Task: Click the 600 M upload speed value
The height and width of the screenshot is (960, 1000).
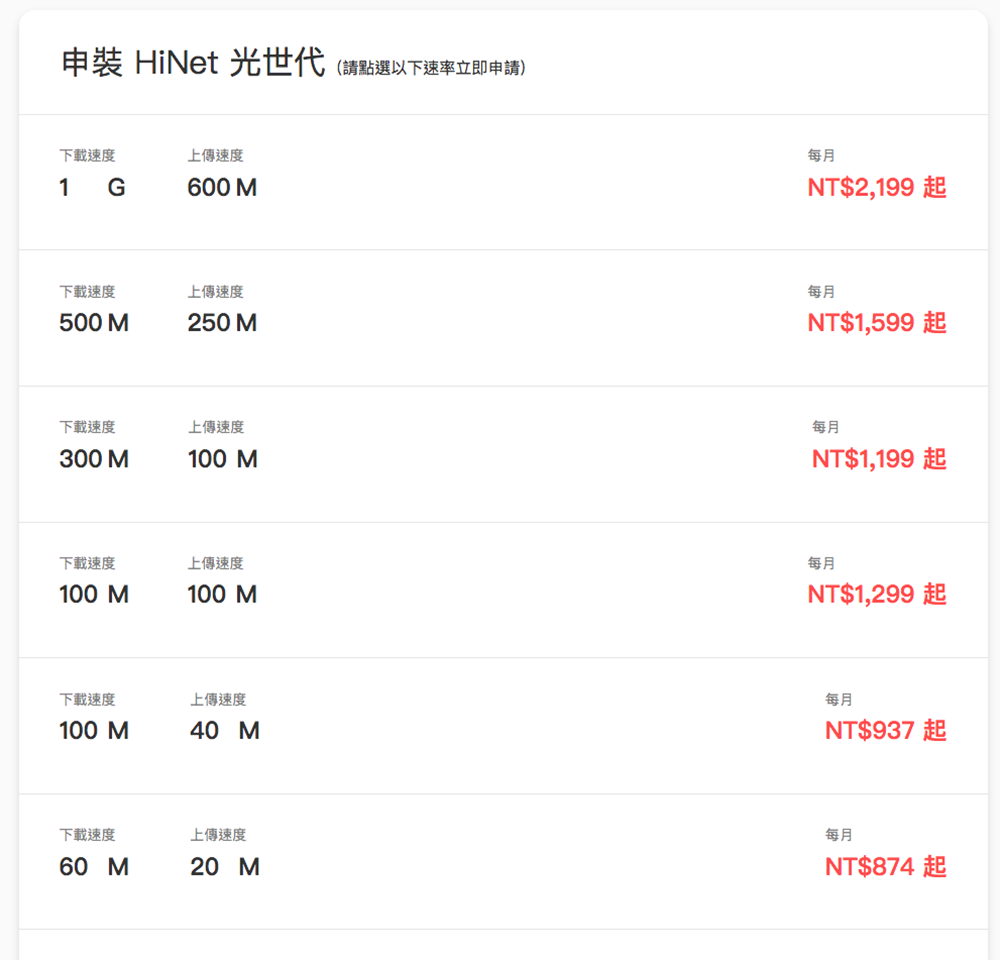Action: [x=221, y=187]
